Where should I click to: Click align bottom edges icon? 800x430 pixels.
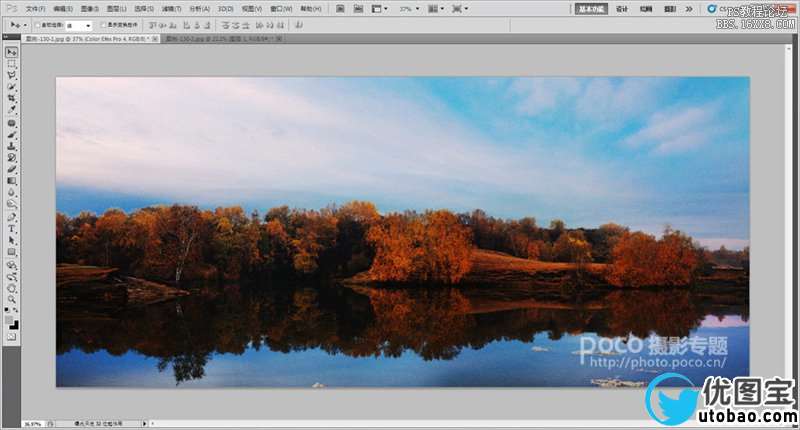pos(173,25)
